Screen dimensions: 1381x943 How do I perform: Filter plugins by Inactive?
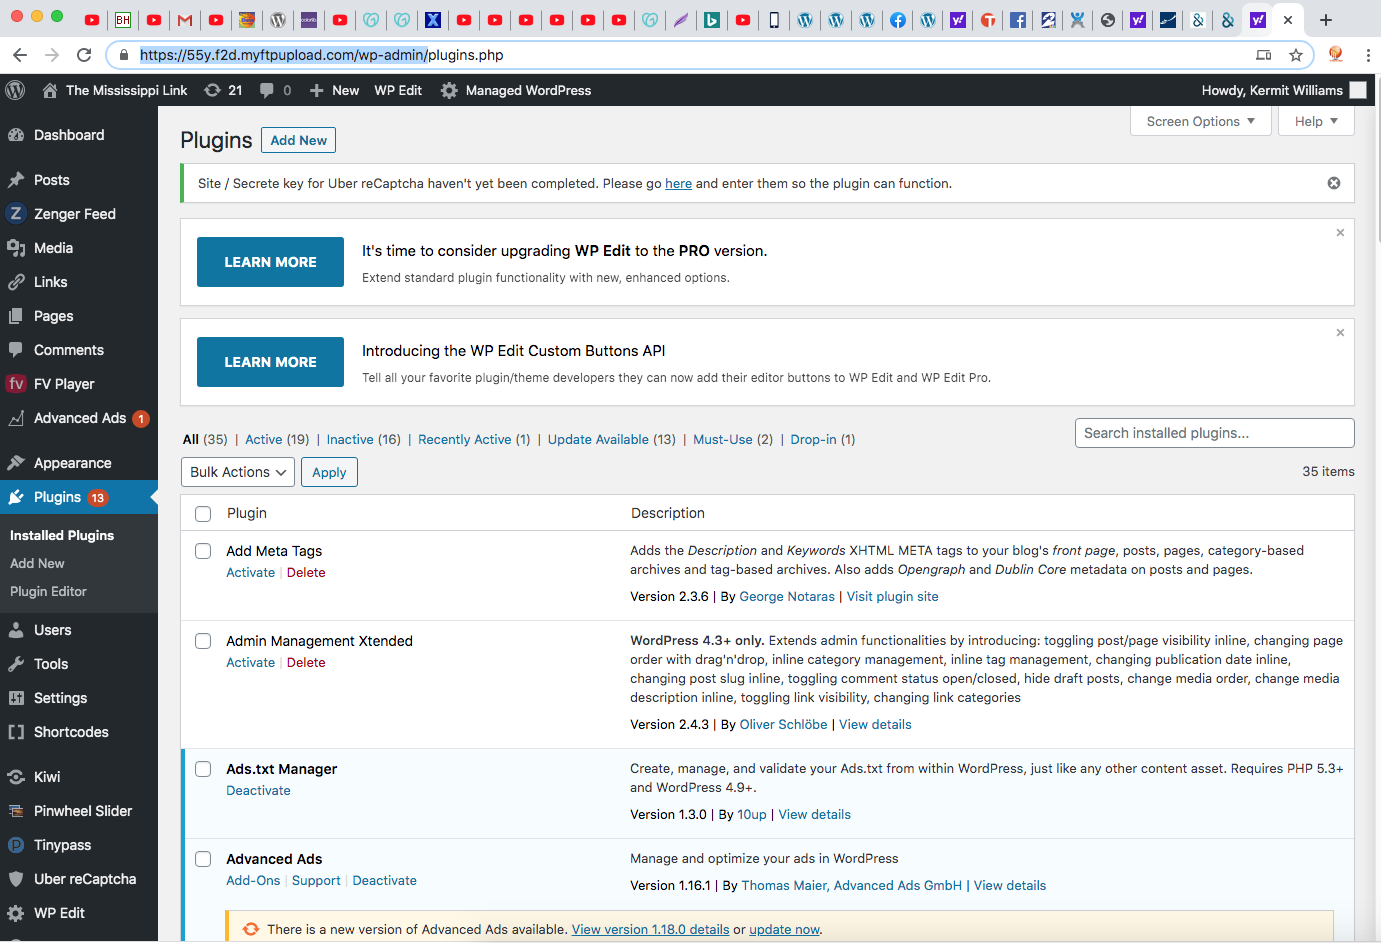point(350,439)
